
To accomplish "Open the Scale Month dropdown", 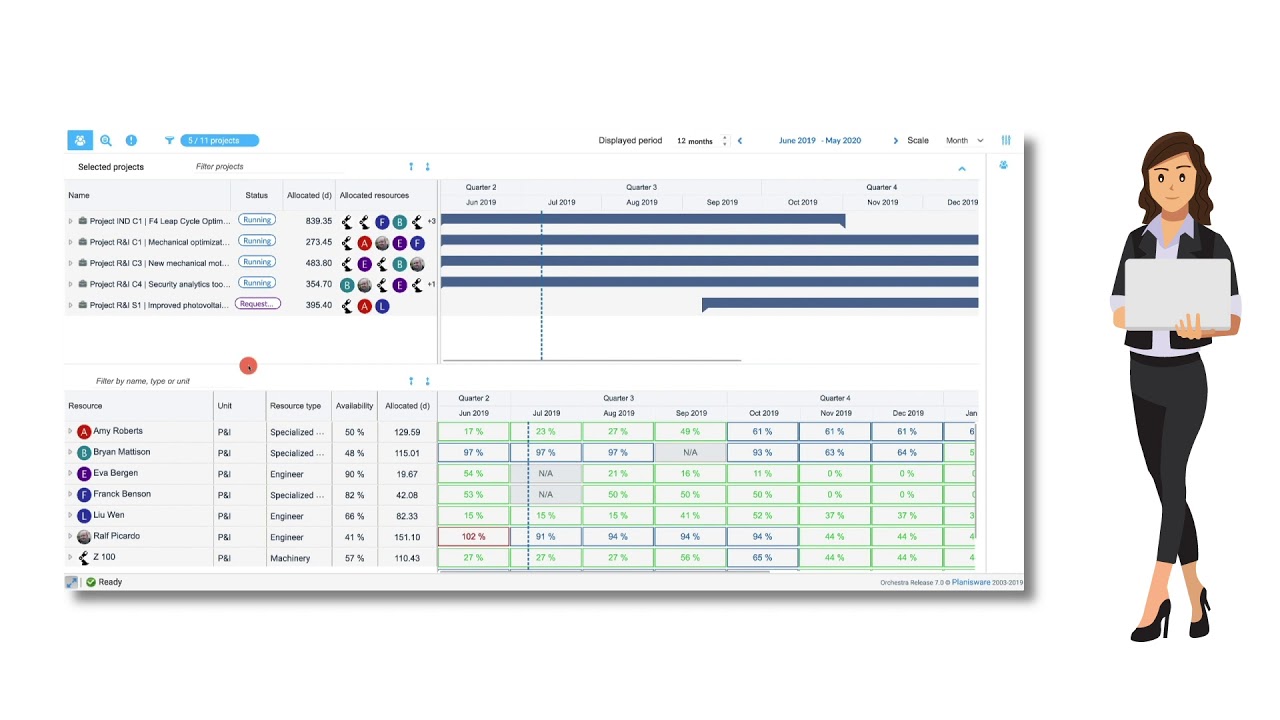I will point(964,141).
